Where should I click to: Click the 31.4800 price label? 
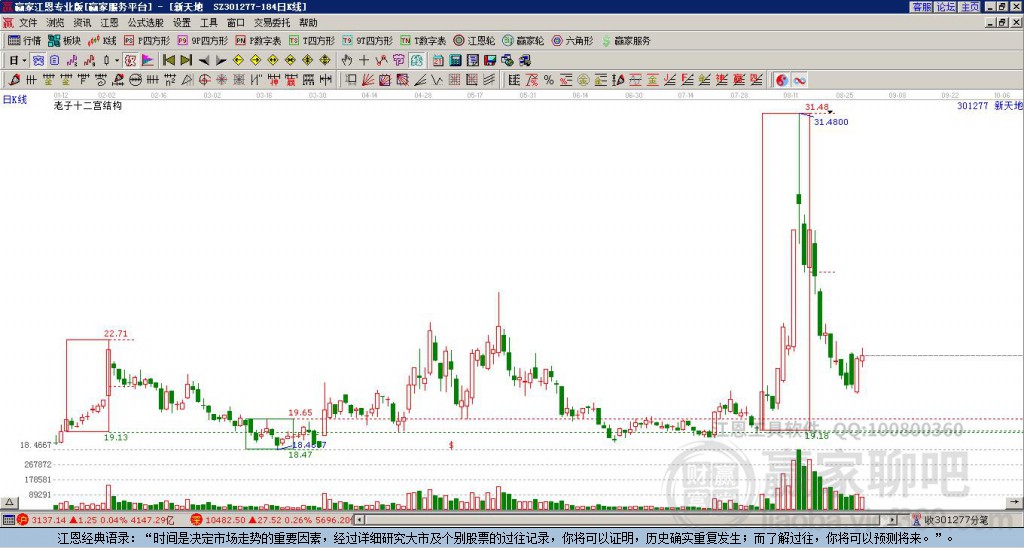pos(831,122)
